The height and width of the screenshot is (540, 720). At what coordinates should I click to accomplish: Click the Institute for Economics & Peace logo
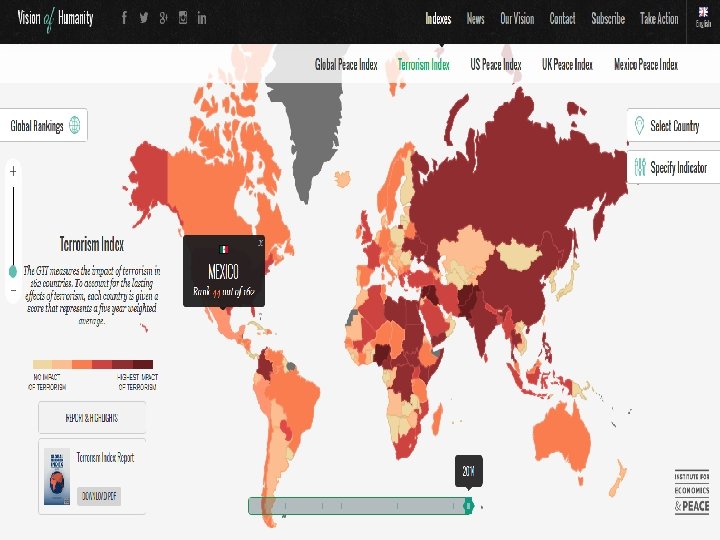click(692, 492)
